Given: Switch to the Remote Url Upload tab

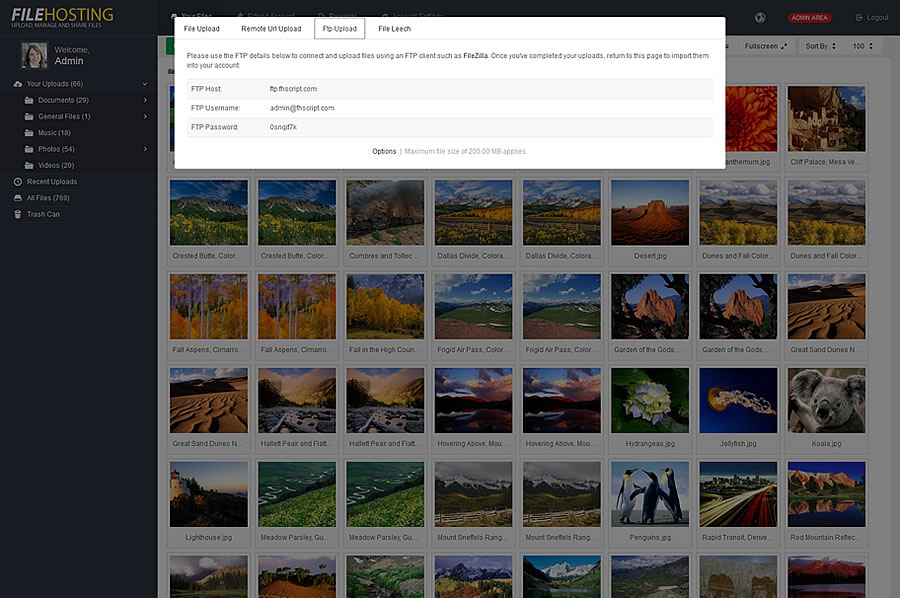Looking at the screenshot, I should (x=271, y=29).
